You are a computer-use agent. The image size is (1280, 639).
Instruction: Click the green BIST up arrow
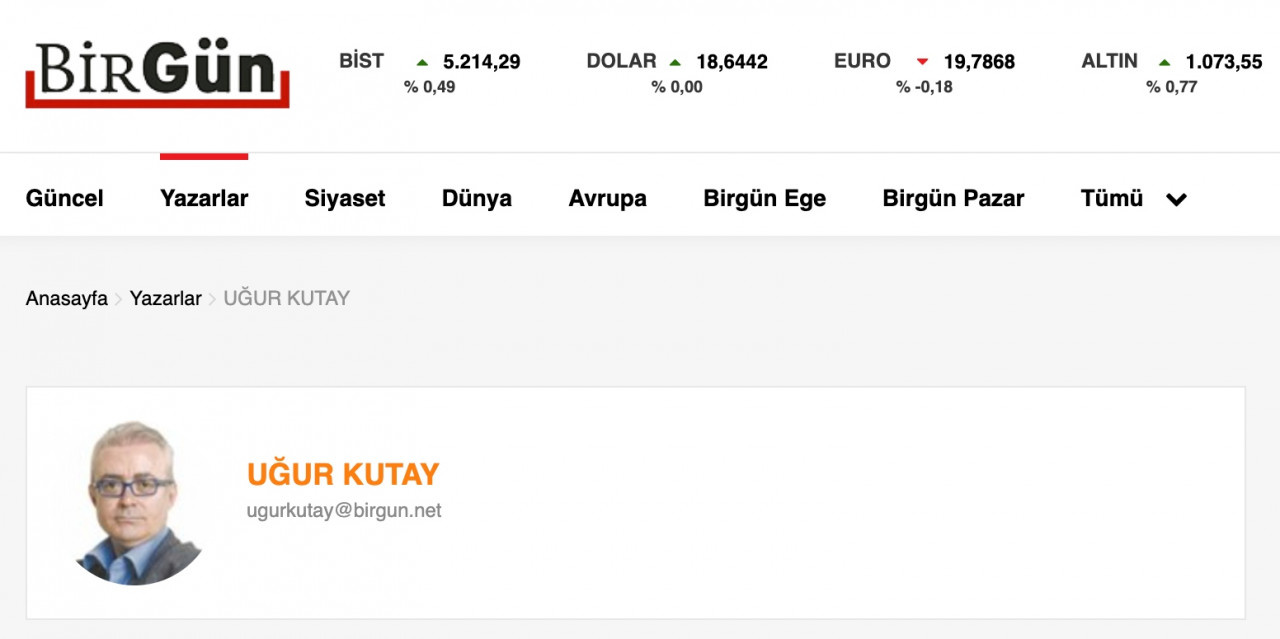point(422,62)
